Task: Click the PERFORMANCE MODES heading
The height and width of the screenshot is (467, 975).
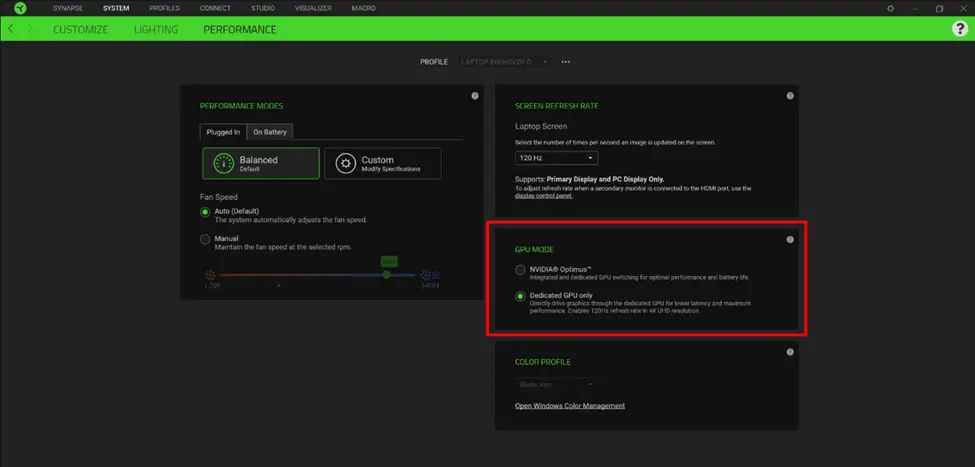Action: click(x=241, y=106)
